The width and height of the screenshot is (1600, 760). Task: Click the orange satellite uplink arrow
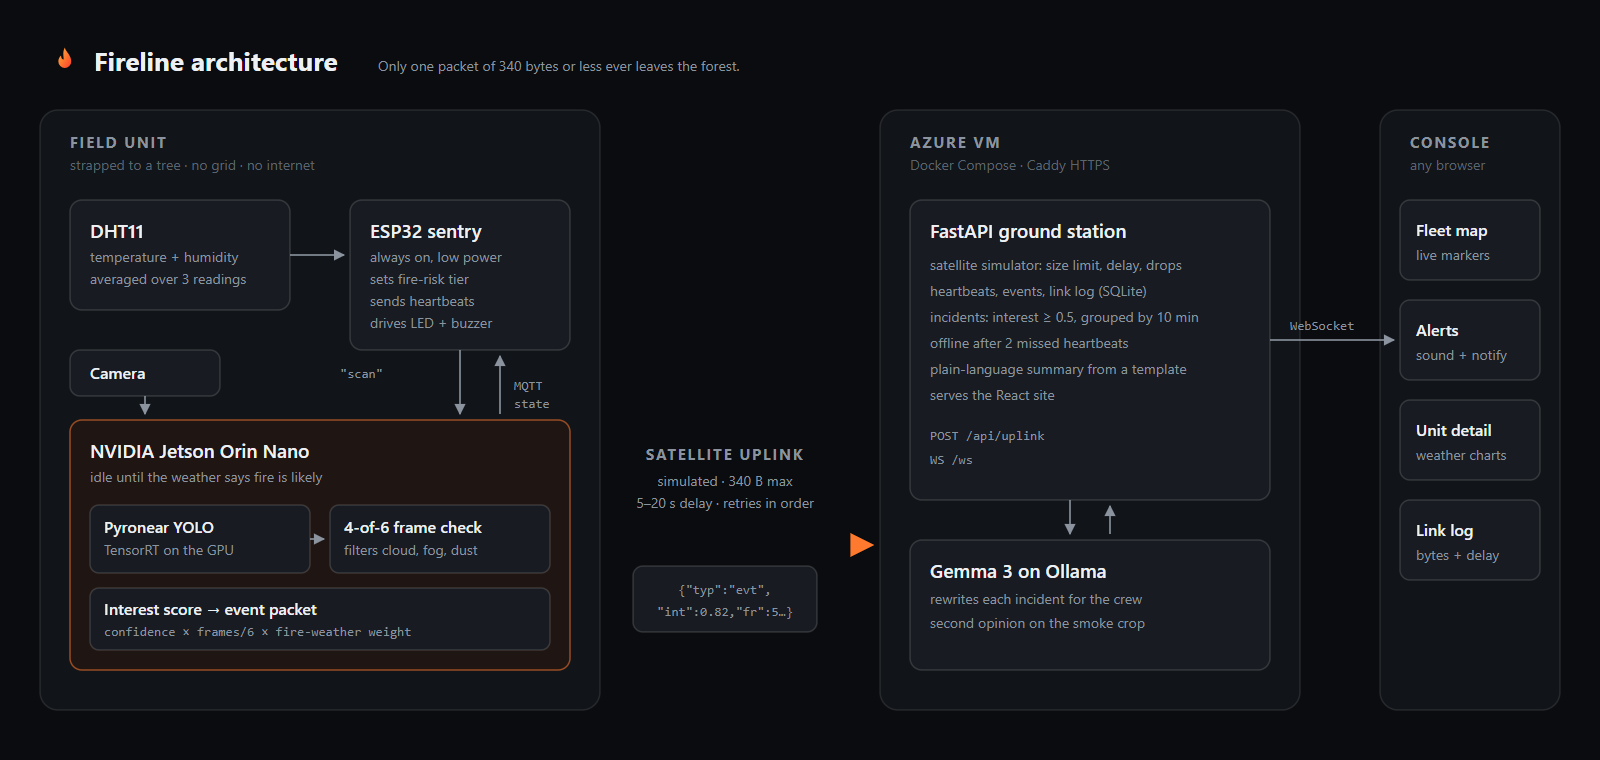(862, 545)
